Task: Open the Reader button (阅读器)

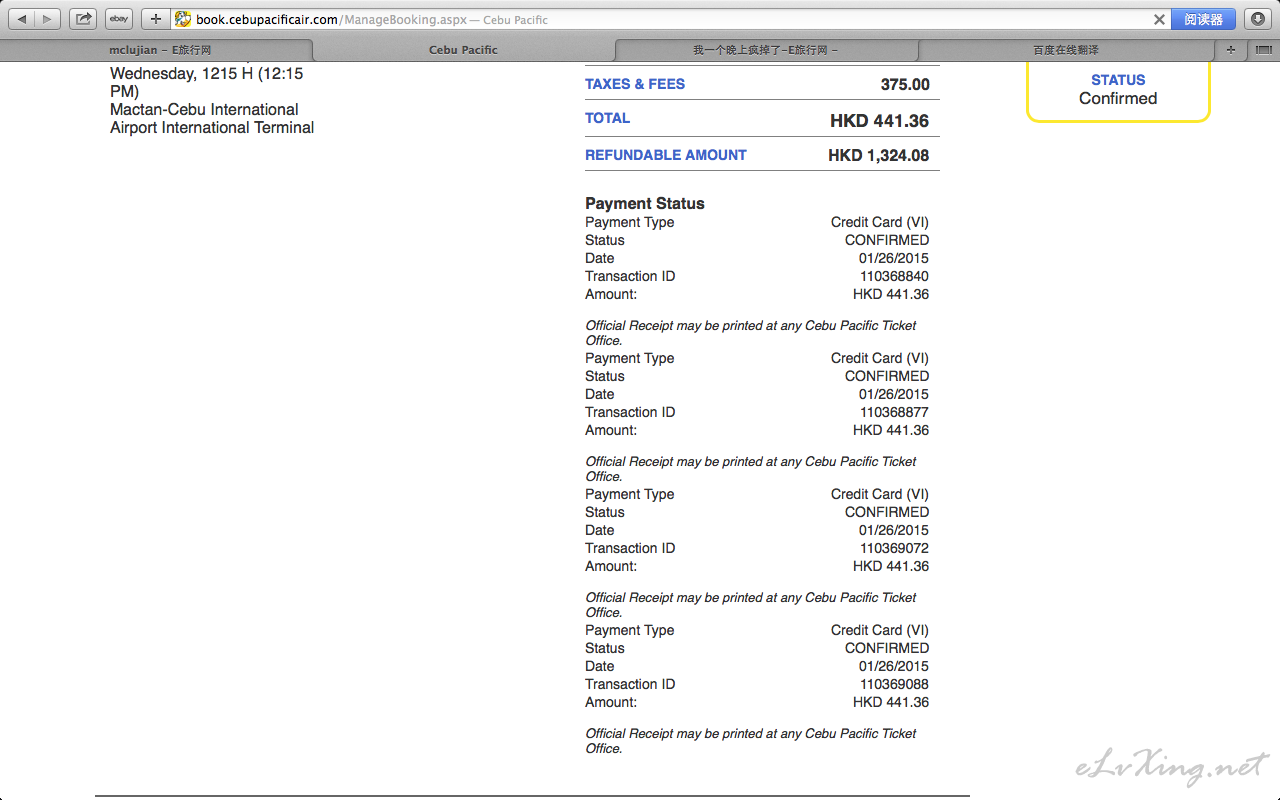Action: coord(1203,19)
